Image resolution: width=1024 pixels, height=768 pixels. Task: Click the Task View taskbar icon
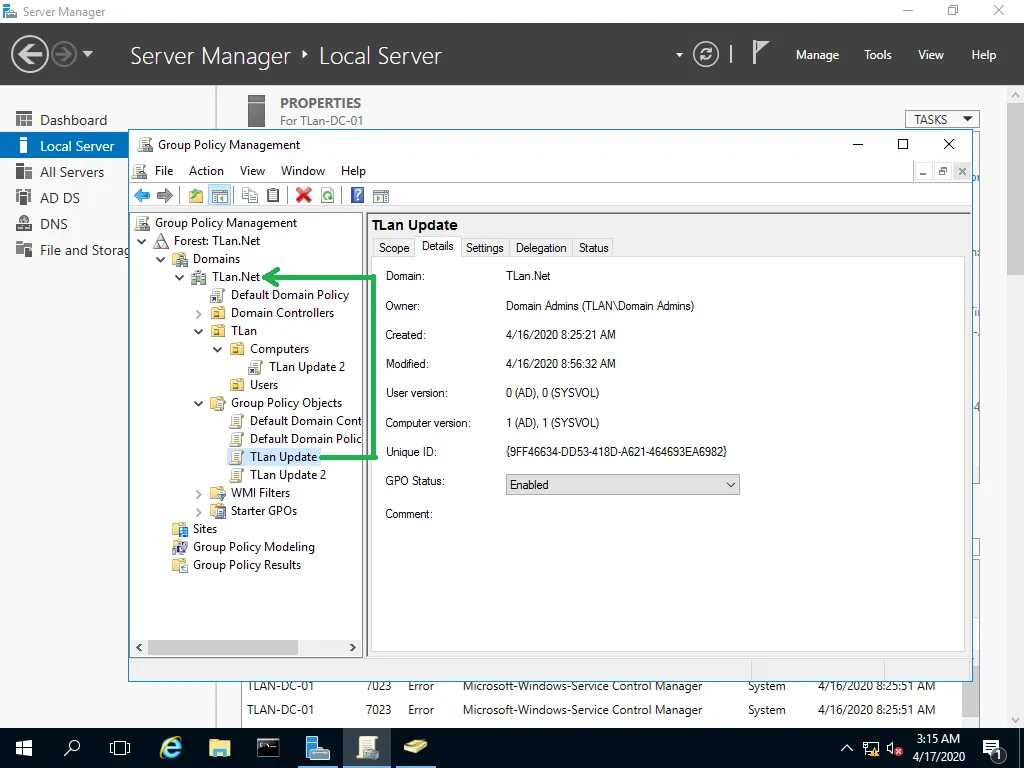120,747
